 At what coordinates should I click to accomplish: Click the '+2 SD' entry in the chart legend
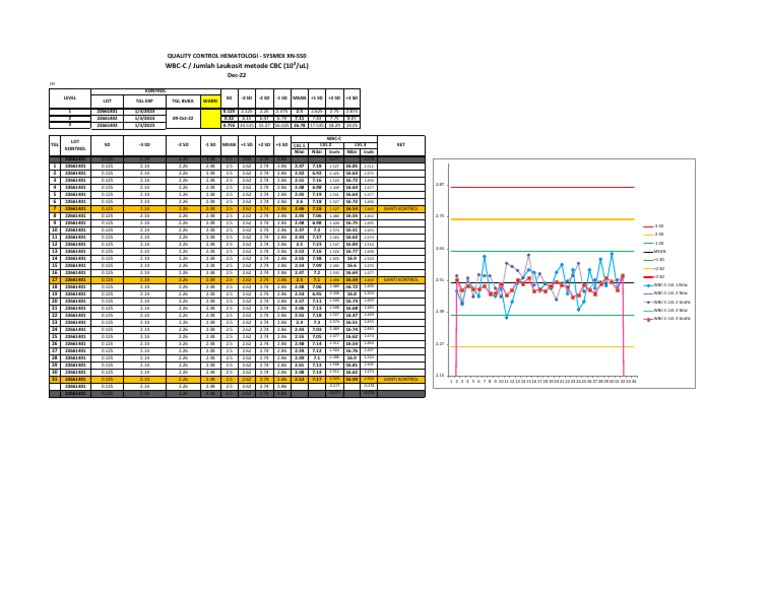(x=654, y=269)
